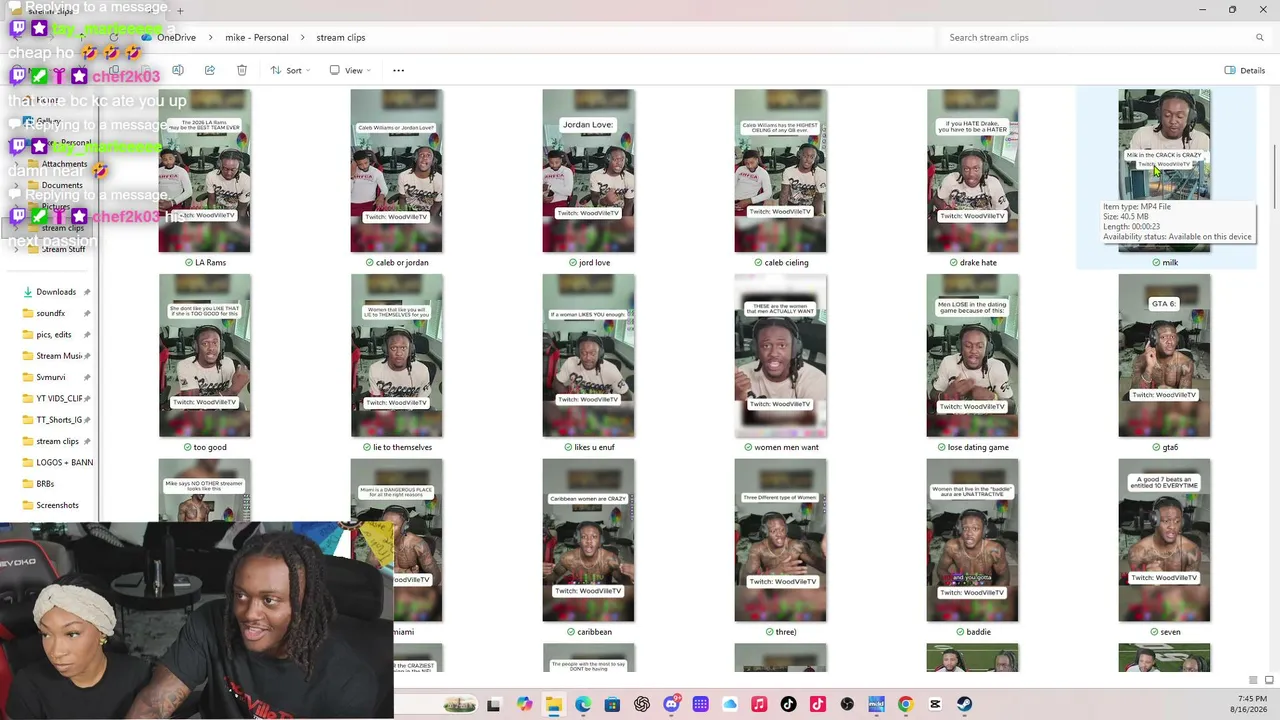Click the OneDrive cloud icon in address bar
The height and width of the screenshot is (720, 1280).
click(147, 38)
